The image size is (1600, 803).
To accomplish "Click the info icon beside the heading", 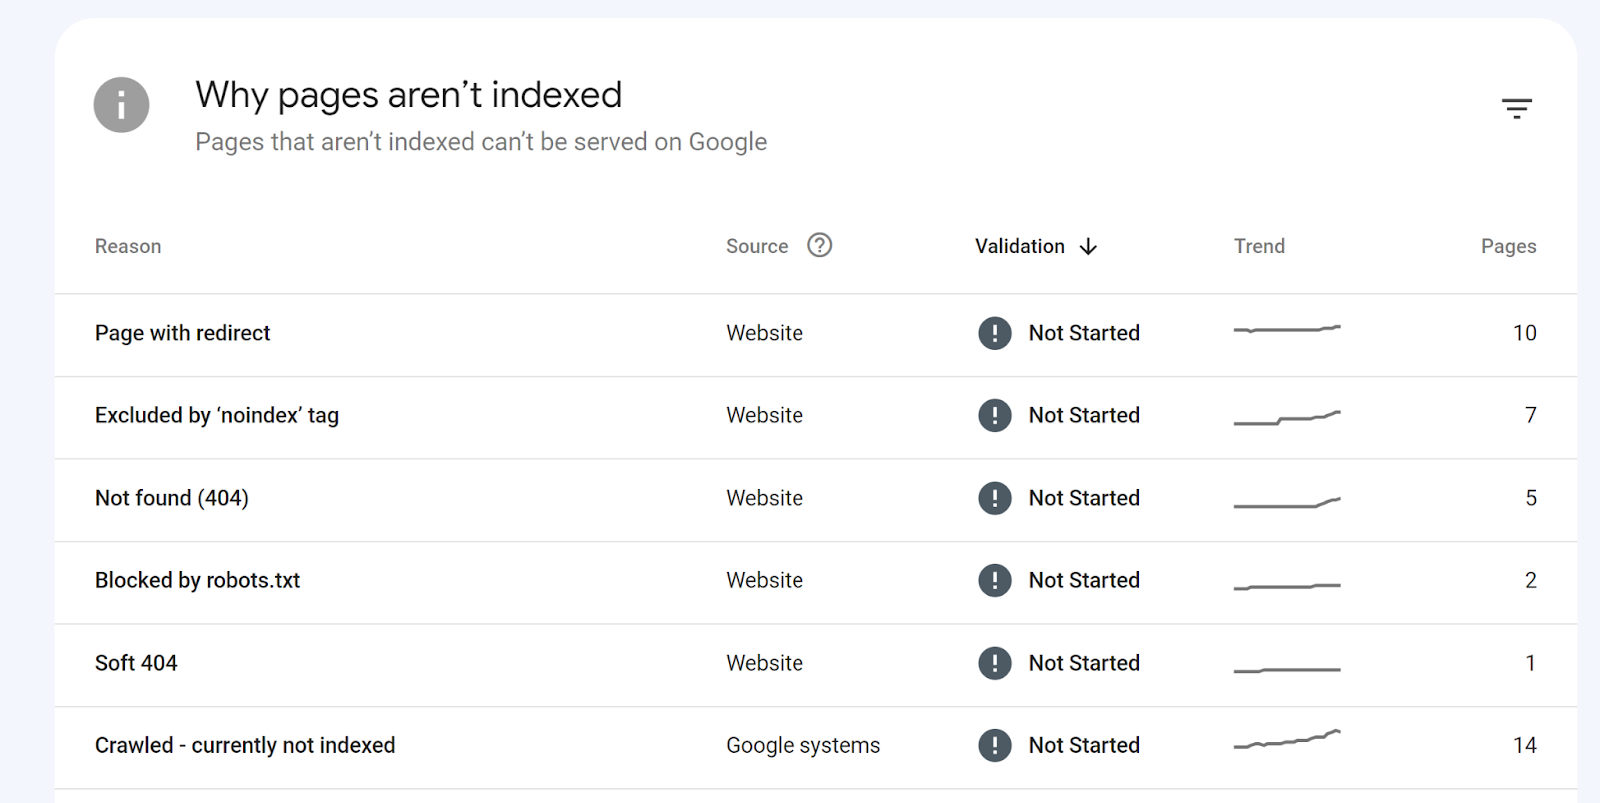I will tap(121, 105).
